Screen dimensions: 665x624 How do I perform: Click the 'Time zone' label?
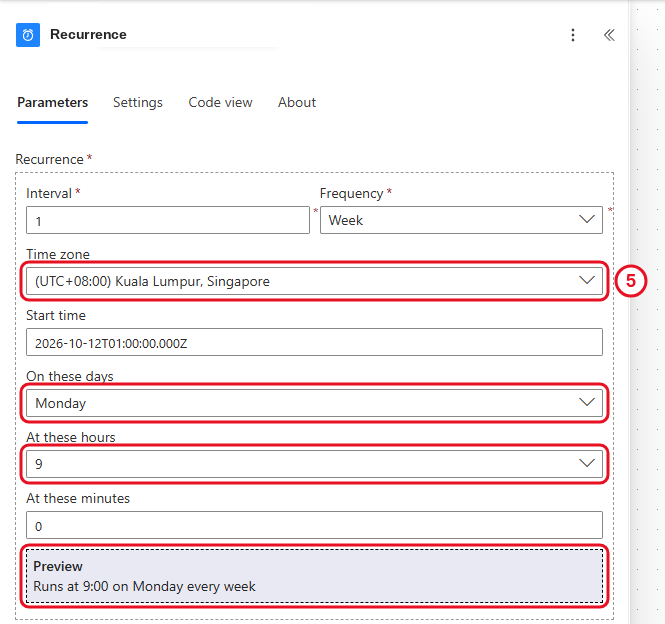[58, 254]
